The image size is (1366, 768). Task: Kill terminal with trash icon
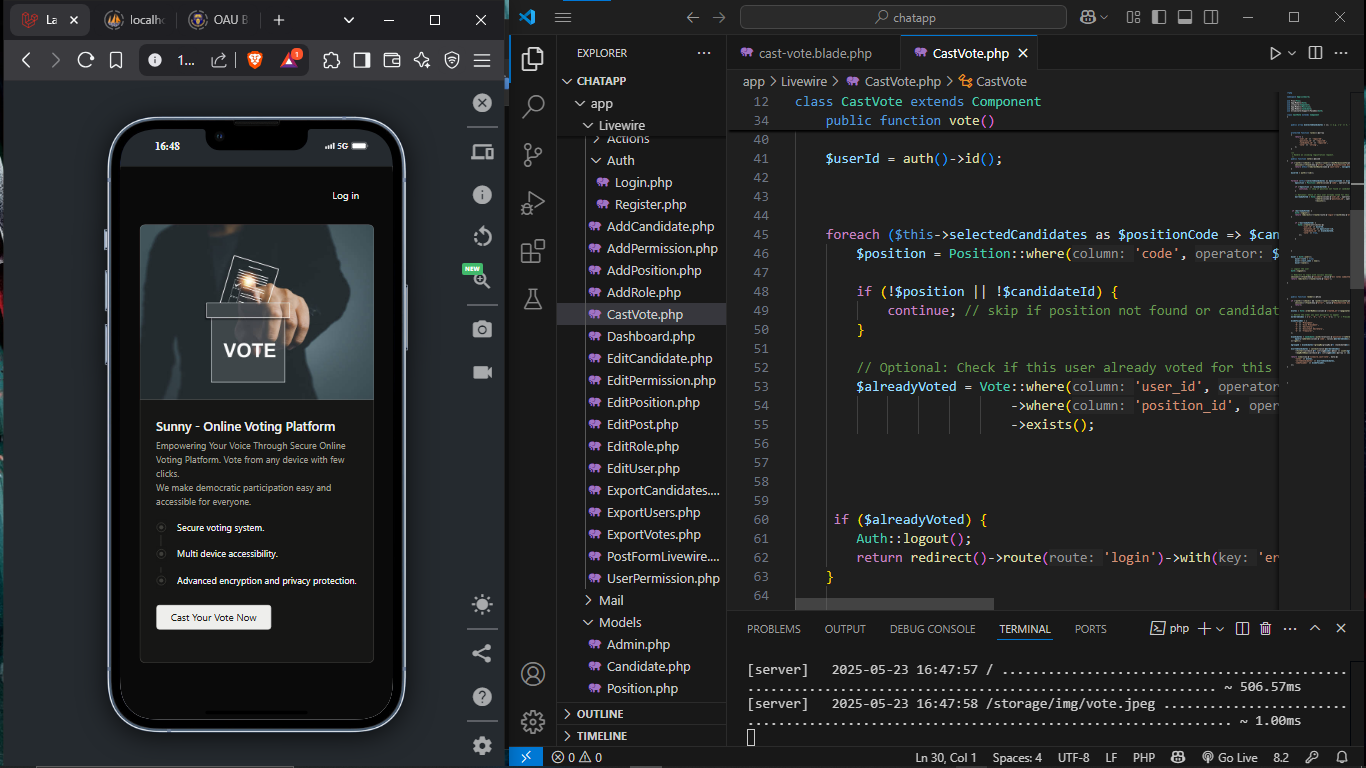click(1265, 629)
